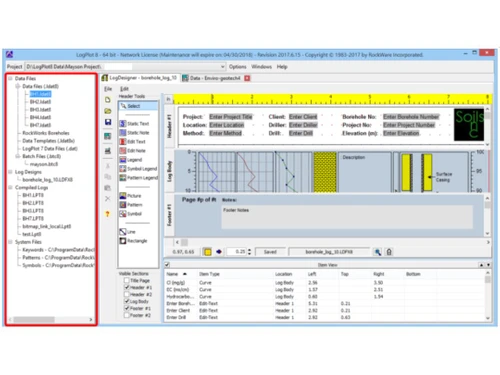Image resolution: width=500 pixels, height=375 pixels.
Task: Uncheck the Footer #1 section checkbox
Action: click(x=127, y=308)
